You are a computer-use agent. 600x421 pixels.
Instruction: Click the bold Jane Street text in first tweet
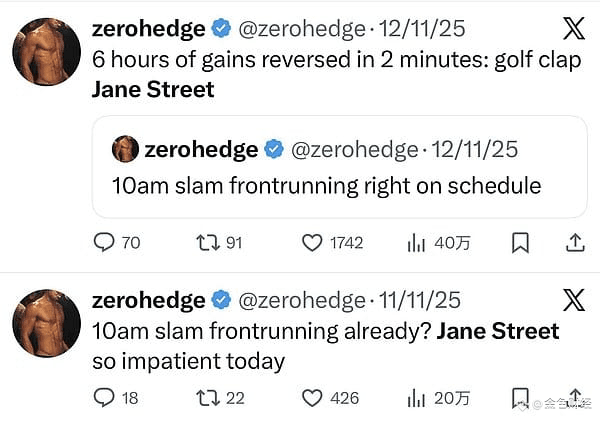(x=153, y=90)
